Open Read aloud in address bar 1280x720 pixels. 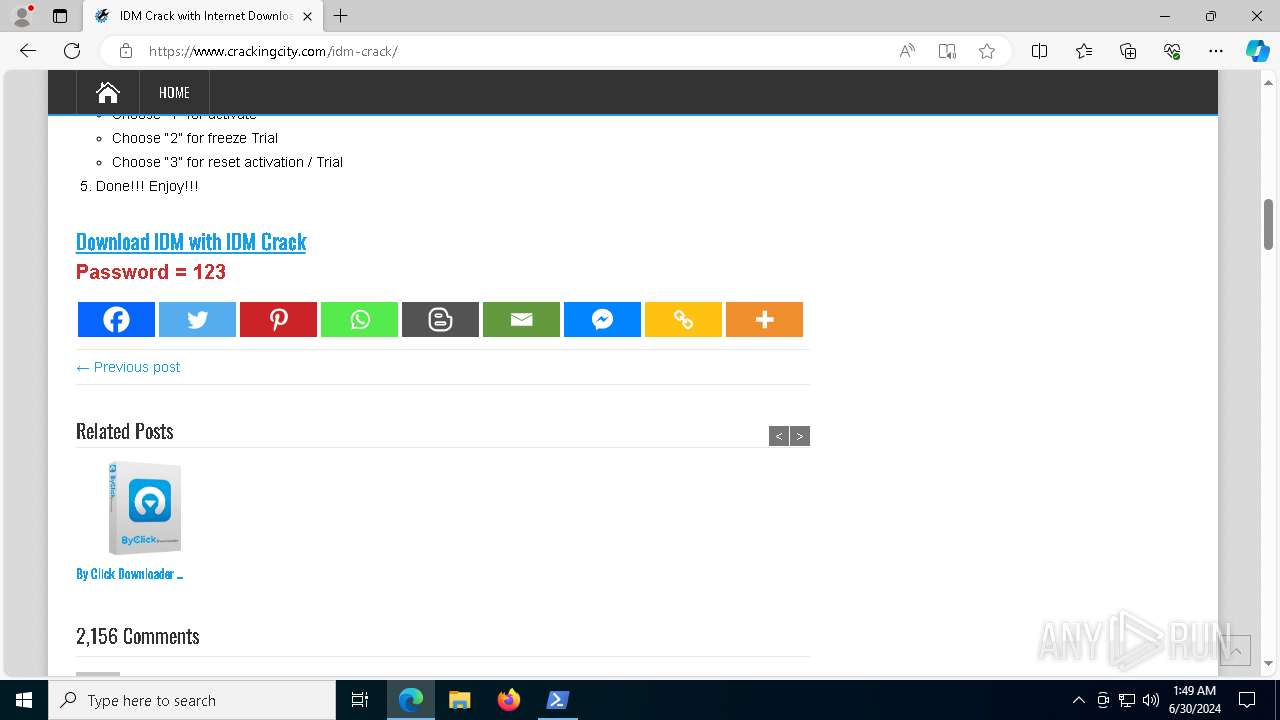[x=907, y=51]
